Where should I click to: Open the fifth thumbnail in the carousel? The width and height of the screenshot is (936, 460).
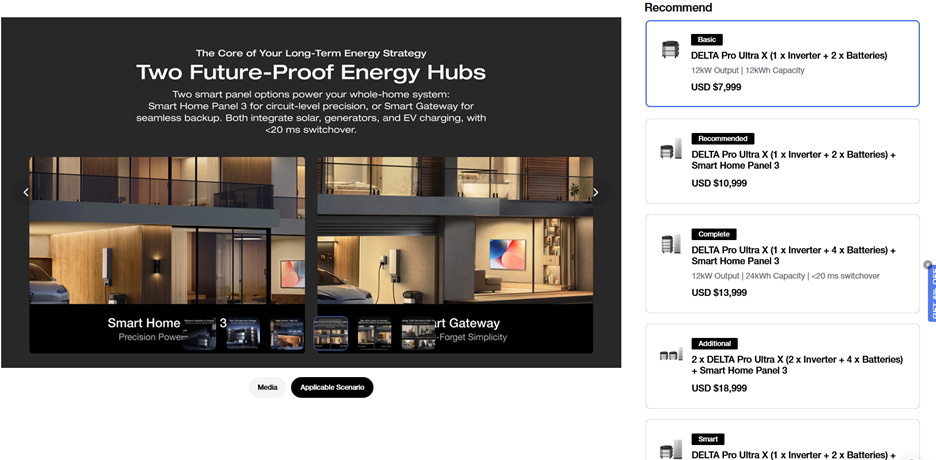[x=374, y=334]
